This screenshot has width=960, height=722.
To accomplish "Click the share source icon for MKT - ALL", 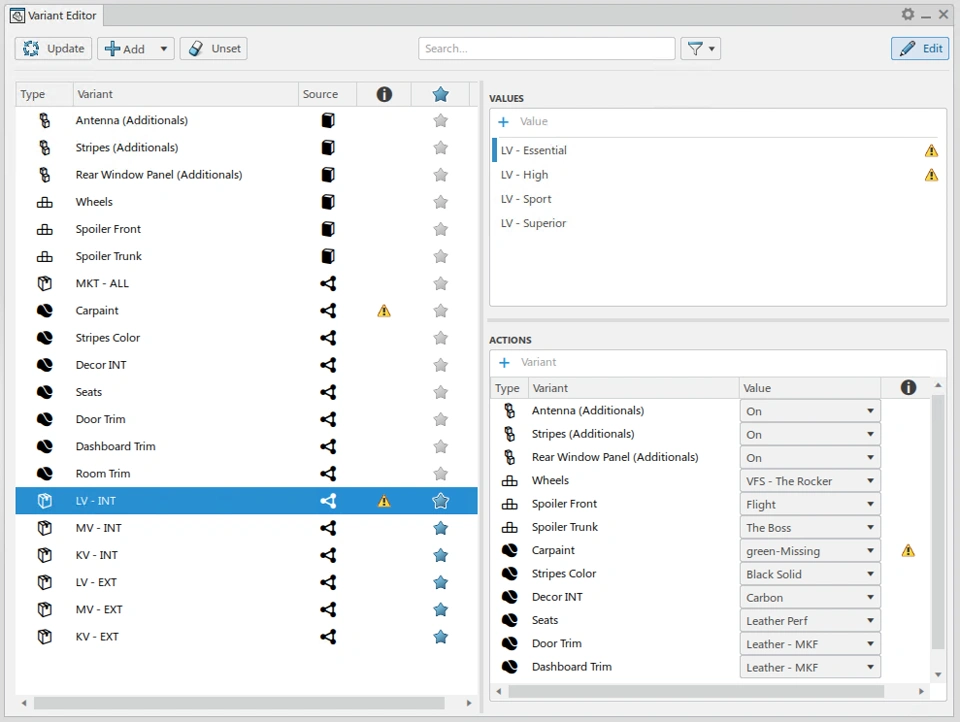I will (x=327, y=284).
